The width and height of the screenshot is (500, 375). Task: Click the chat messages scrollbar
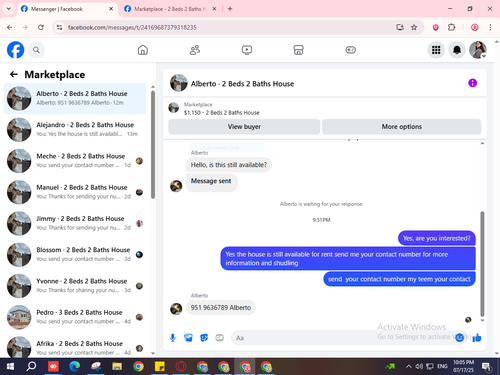(x=482, y=263)
